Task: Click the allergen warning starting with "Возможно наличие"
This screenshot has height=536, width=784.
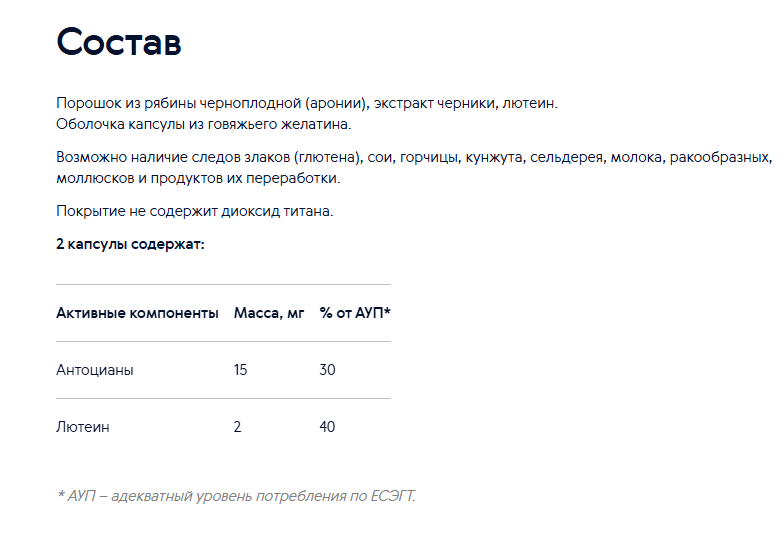Action: click(x=414, y=157)
